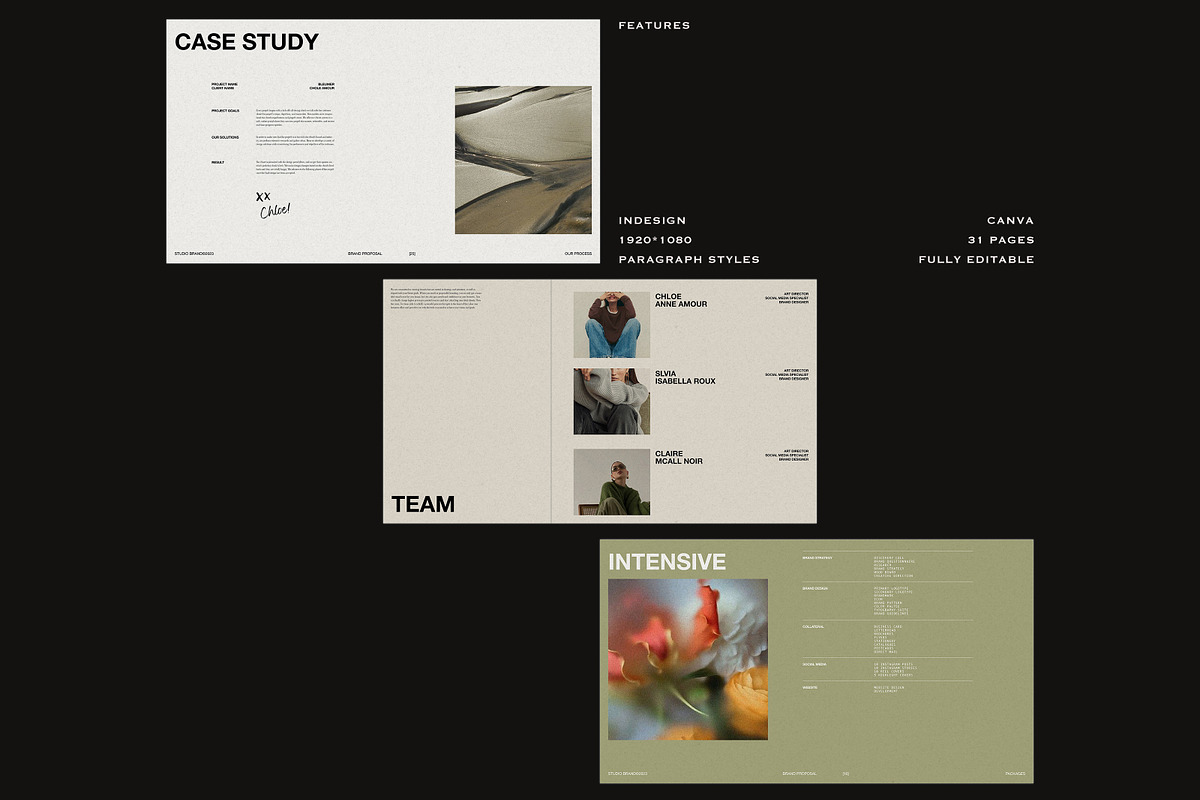Click 'BRAND PROPOSAL' footer on Case Study slide
The width and height of the screenshot is (1200, 800).
pos(364,254)
